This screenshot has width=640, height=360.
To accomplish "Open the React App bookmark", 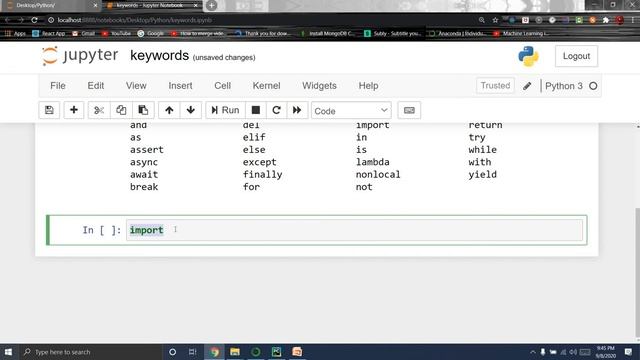I will pyautogui.click(x=49, y=33).
